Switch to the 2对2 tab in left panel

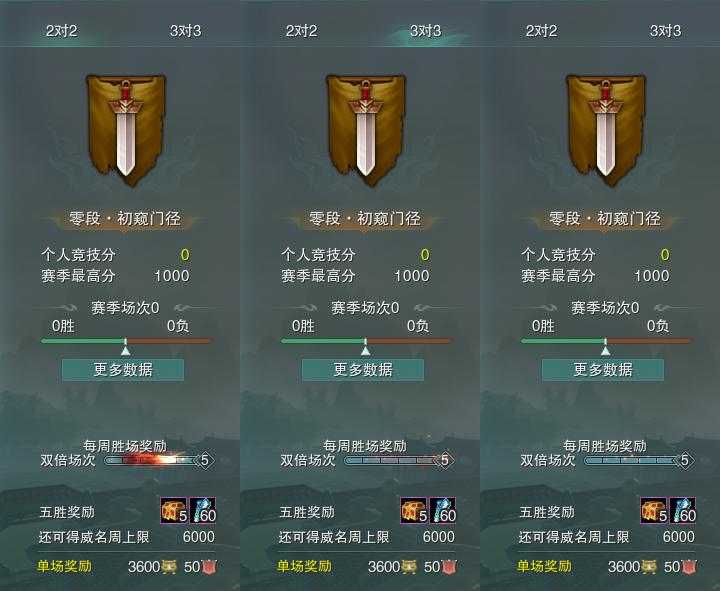click(x=61, y=31)
